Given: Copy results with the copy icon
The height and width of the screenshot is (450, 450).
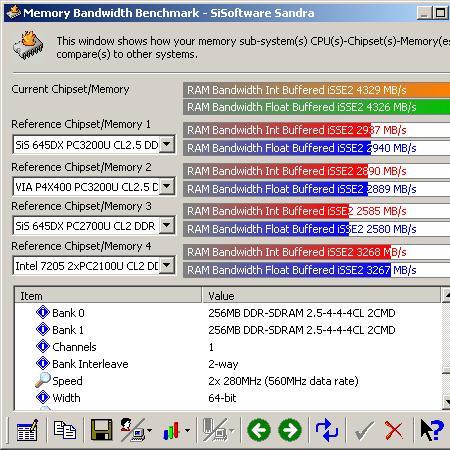Looking at the screenshot, I should pyautogui.click(x=65, y=430).
